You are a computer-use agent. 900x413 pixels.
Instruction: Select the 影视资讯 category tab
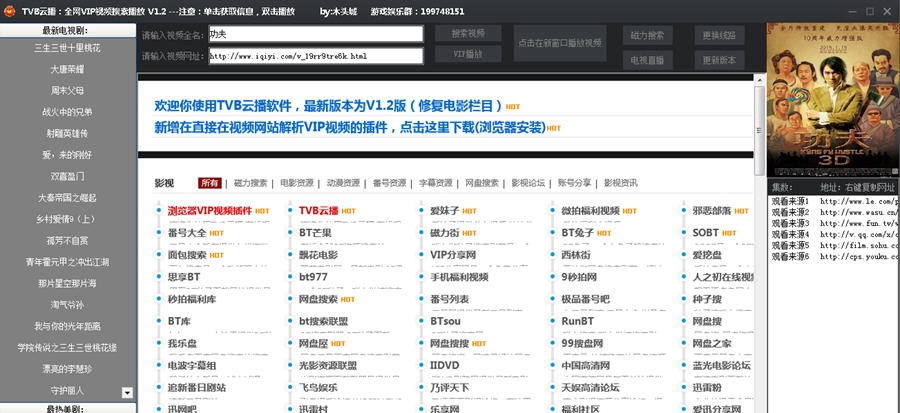click(x=620, y=183)
